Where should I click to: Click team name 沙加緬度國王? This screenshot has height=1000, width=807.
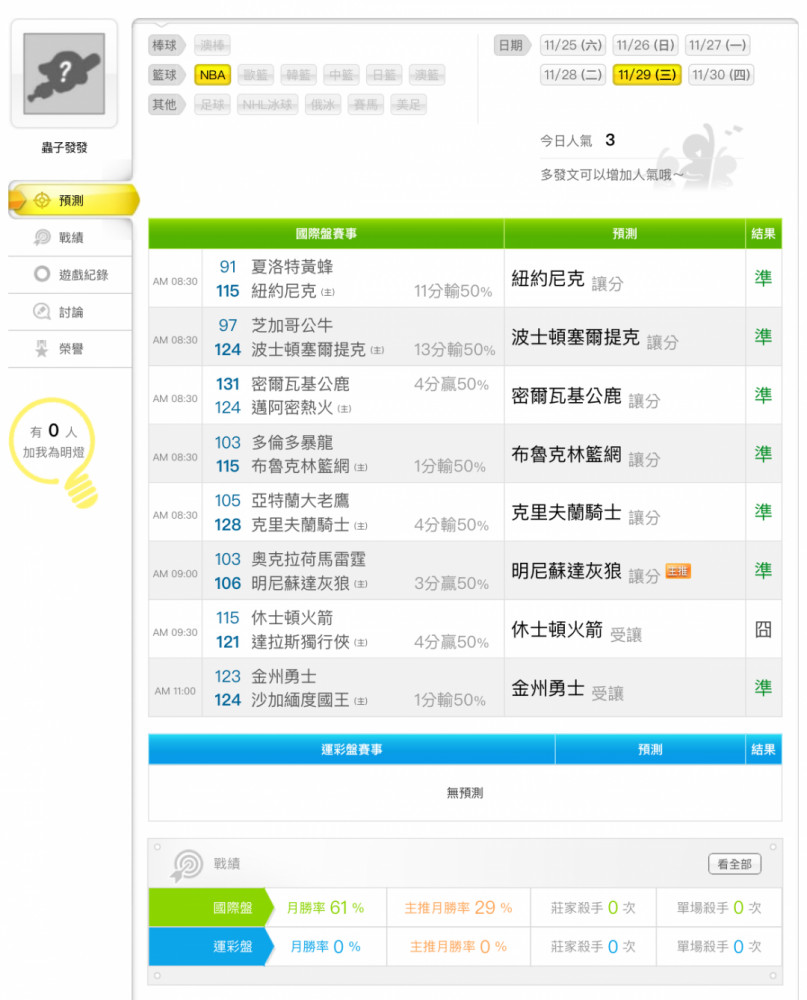(x=300, y=700)
